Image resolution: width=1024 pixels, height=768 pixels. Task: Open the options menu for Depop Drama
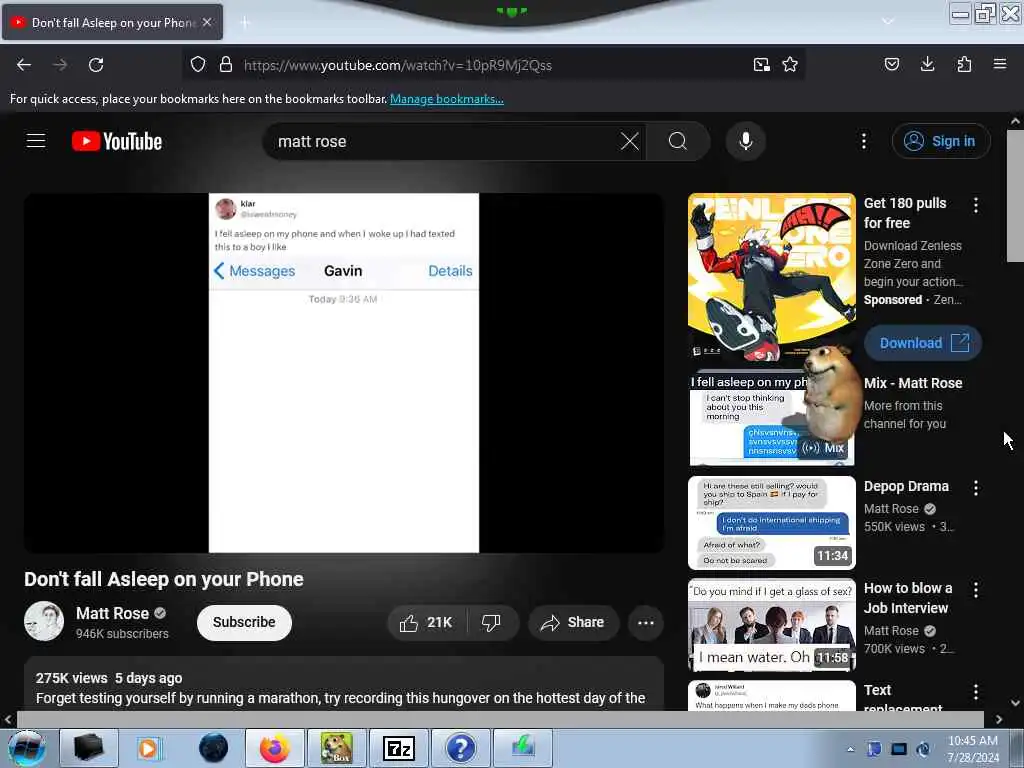click(976, 488)
